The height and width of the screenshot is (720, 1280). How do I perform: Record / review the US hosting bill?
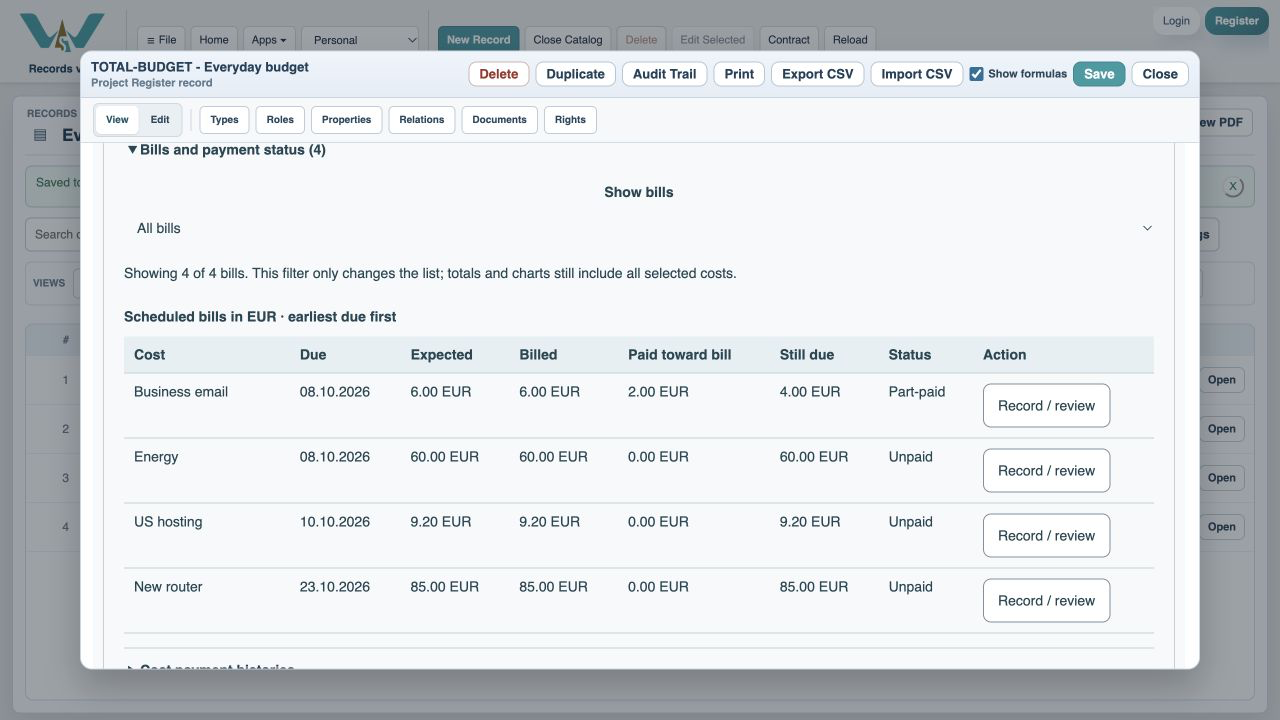[x=1046, y=536]
